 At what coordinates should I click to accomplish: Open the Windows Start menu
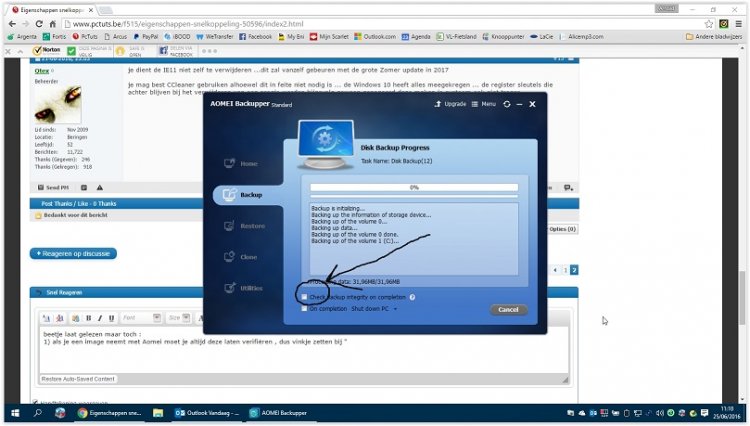click(15, 413)
